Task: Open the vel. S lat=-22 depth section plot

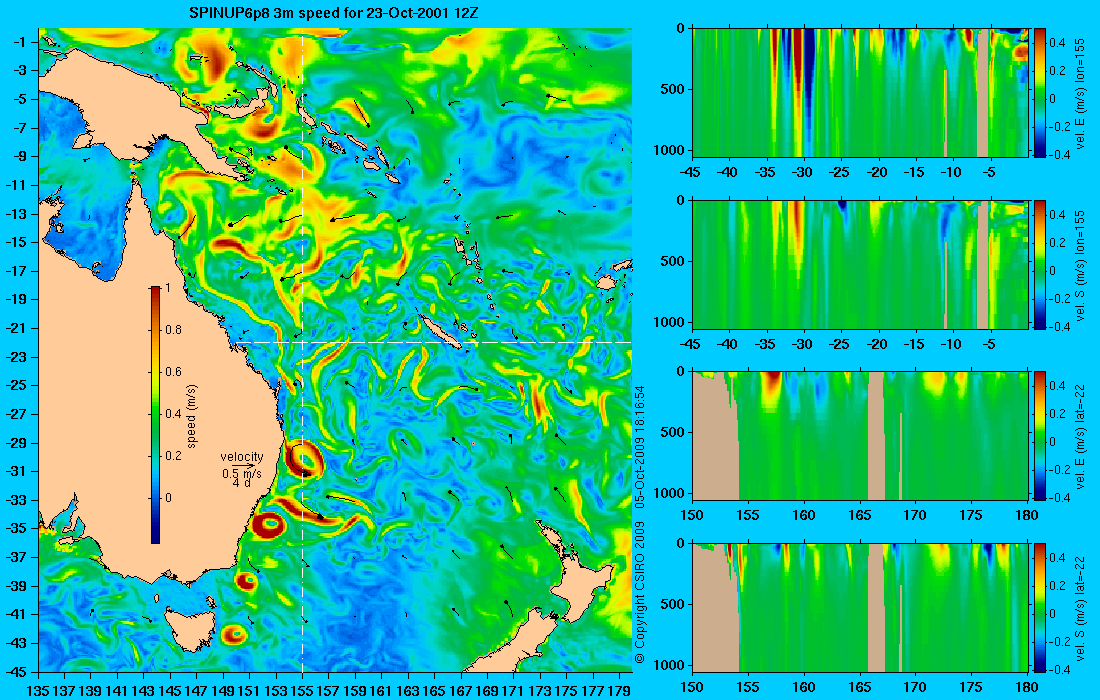Action: pos(860,607)
